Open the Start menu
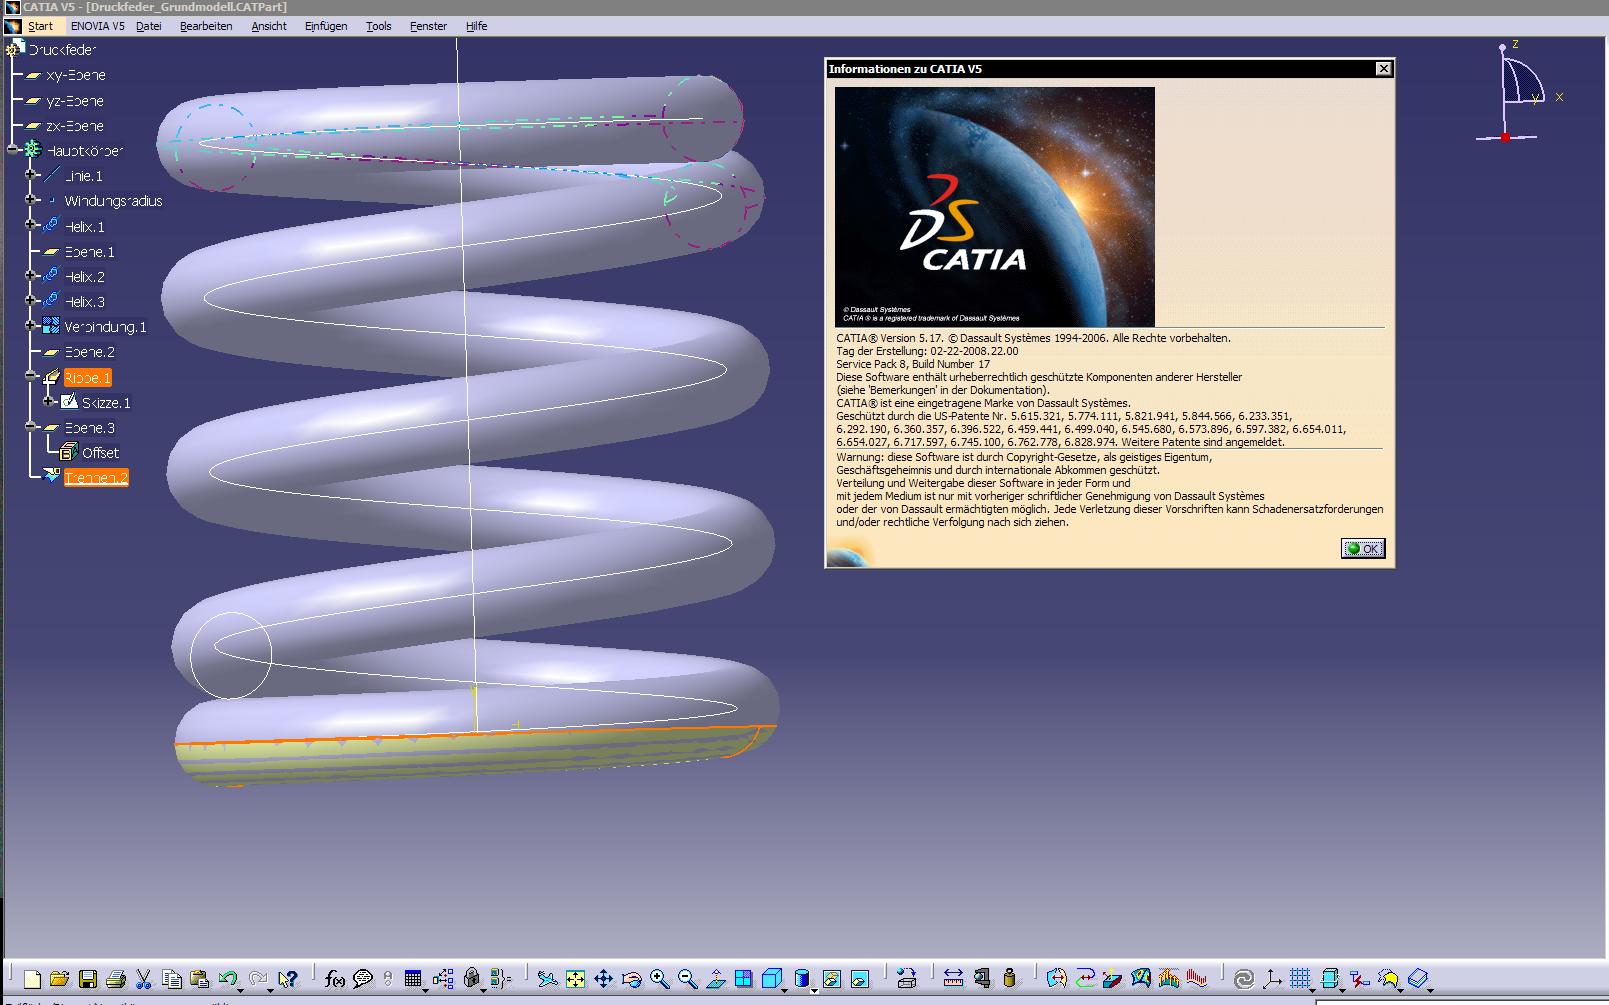 tap(40, 26)
